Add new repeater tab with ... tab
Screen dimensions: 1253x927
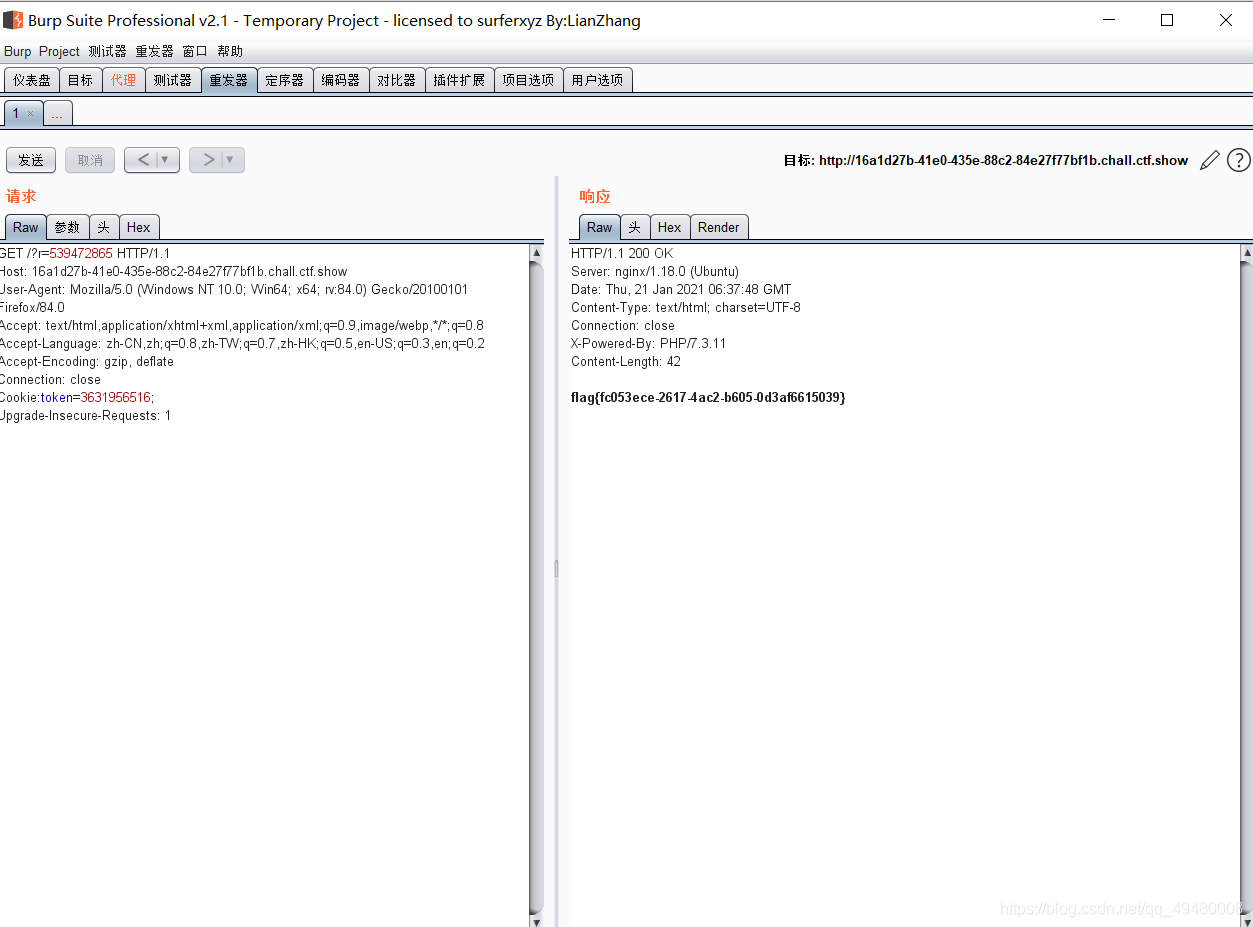(57, 114)
